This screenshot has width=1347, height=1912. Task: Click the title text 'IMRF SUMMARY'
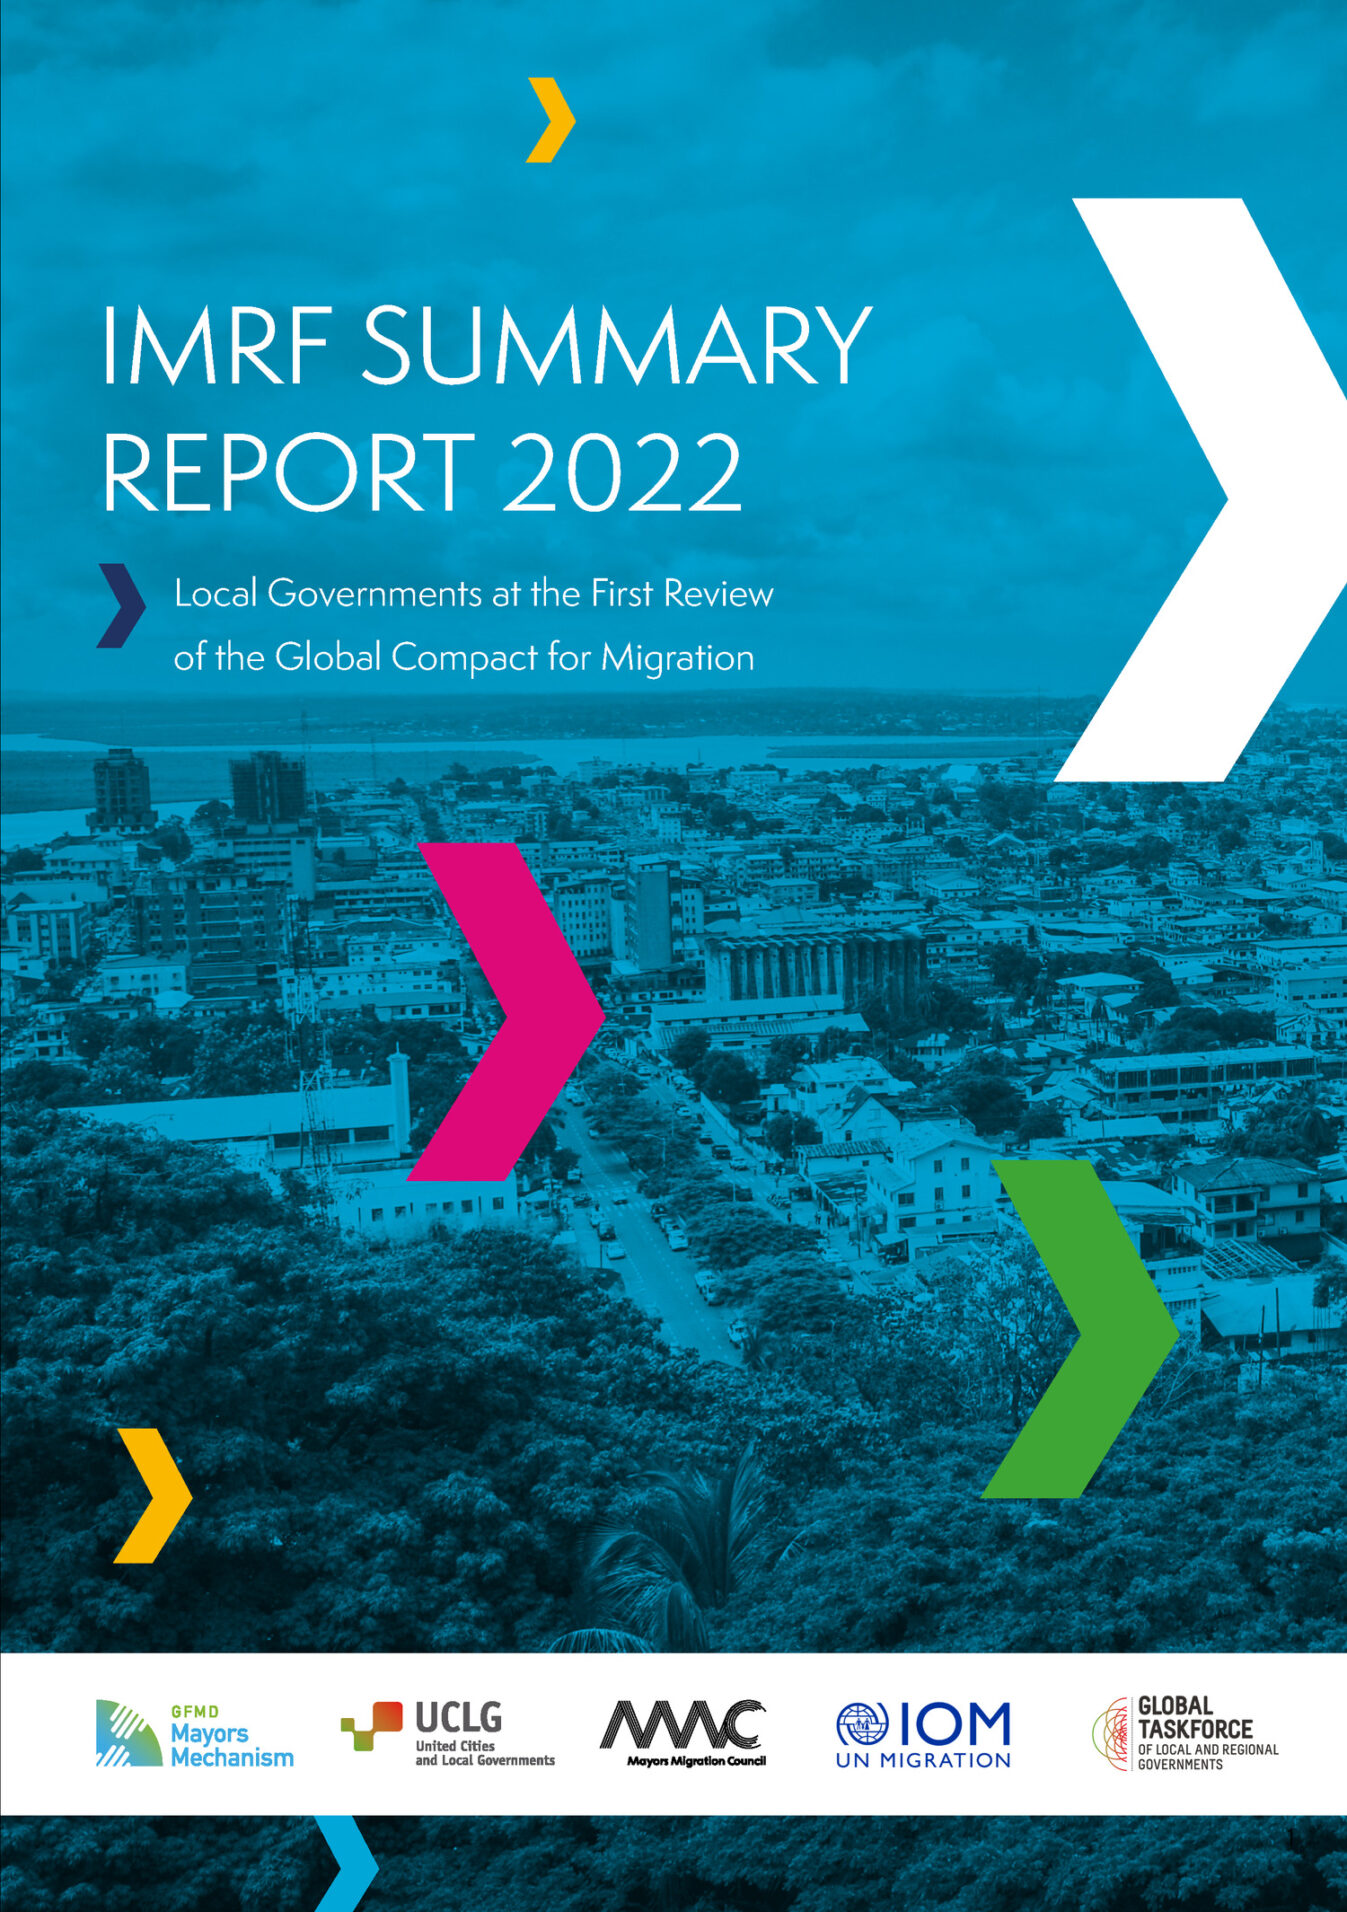tap(487, 345)
